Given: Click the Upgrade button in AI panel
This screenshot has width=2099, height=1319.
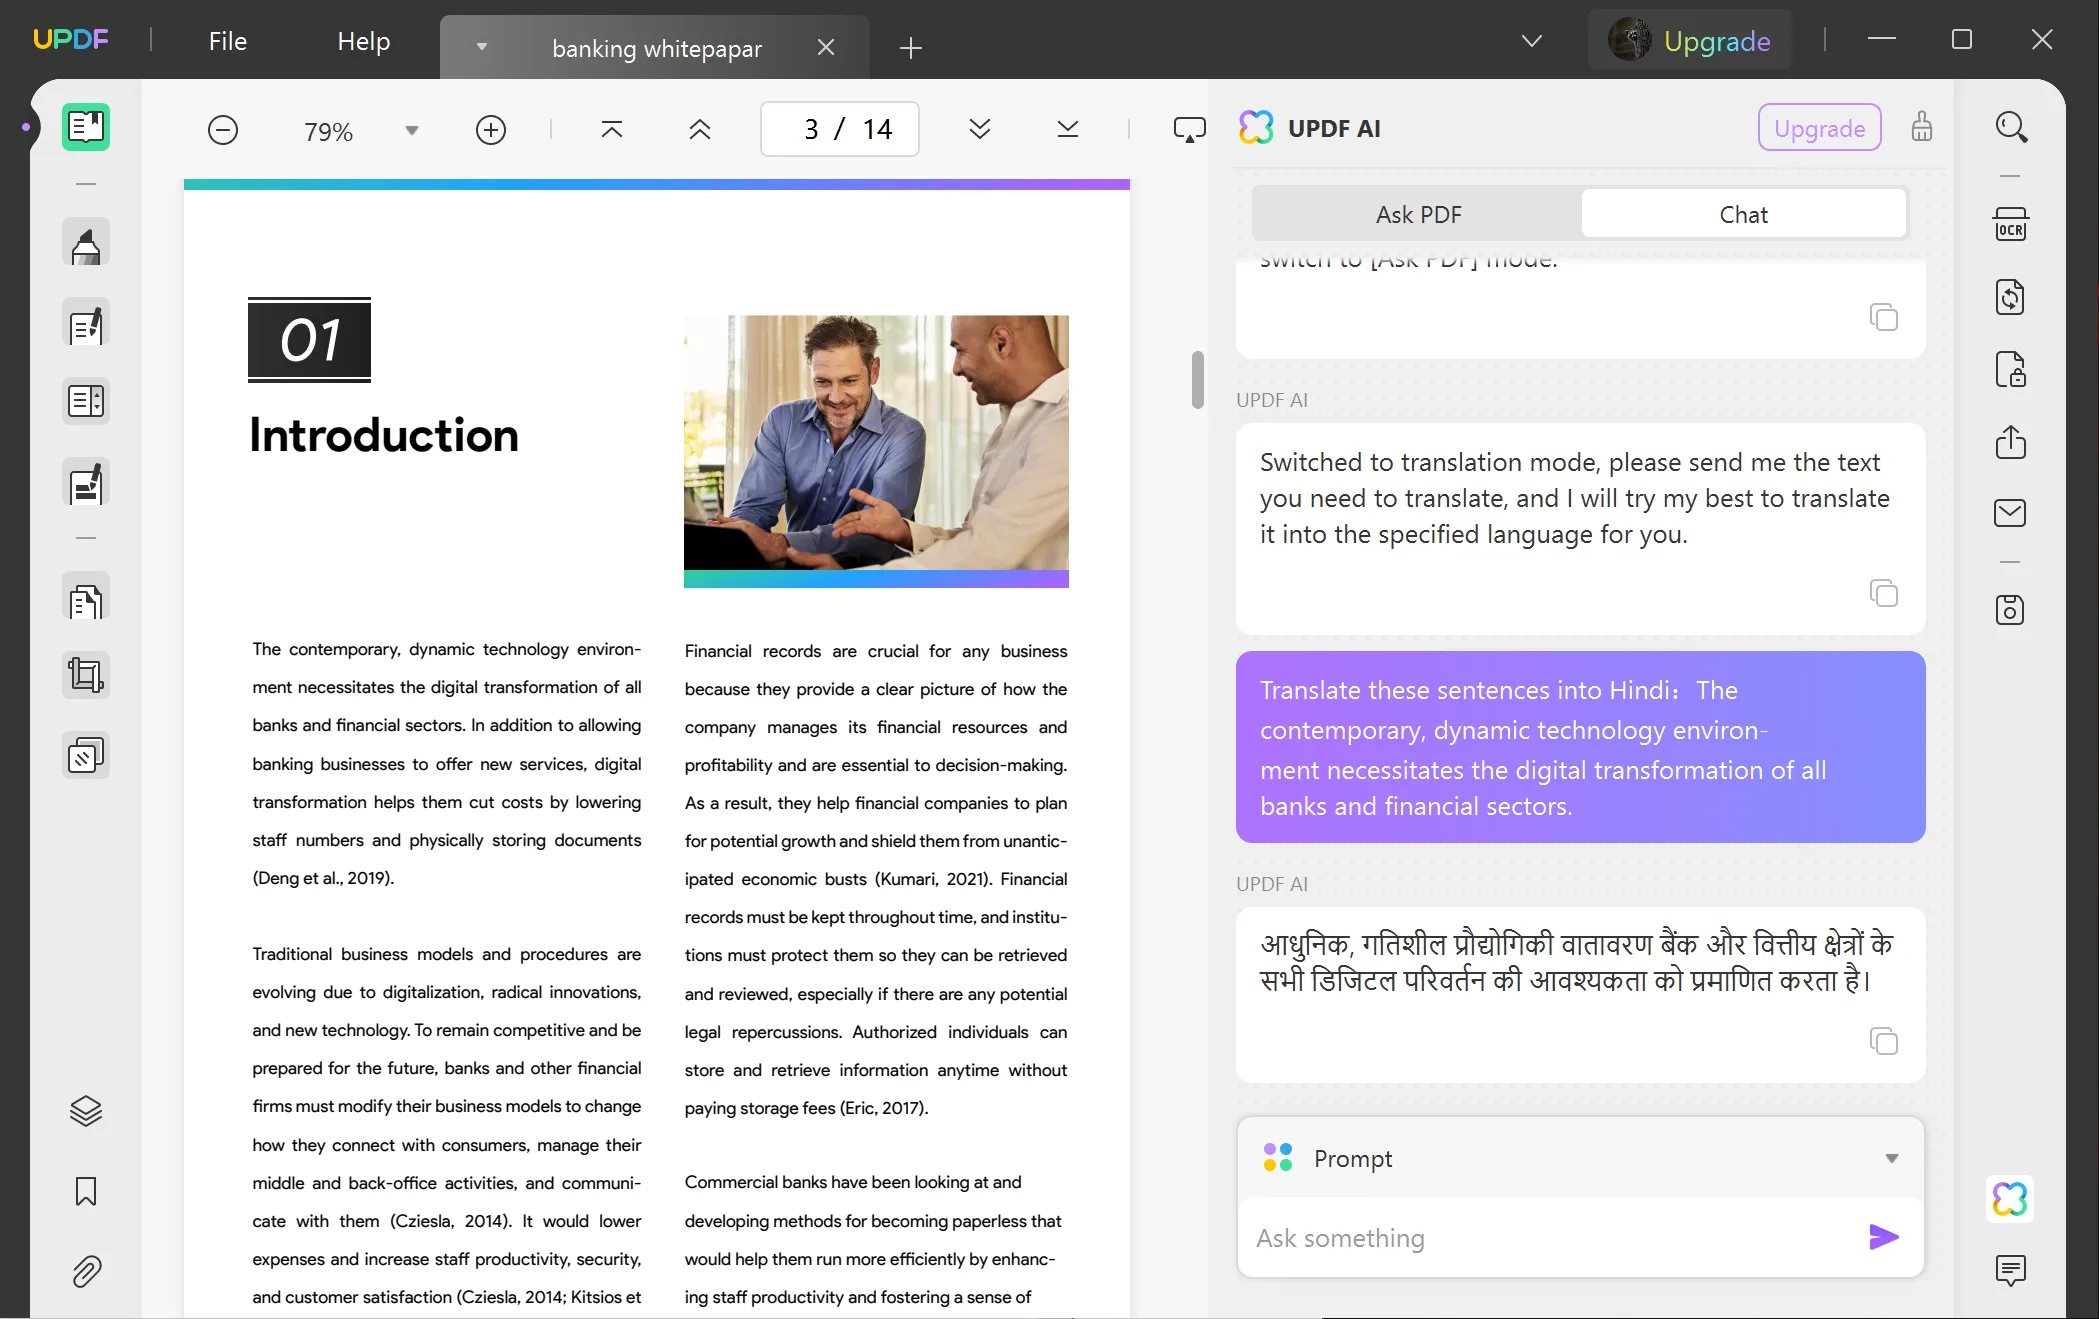Looking at the screenshot, I should [x=1818, y=128].
